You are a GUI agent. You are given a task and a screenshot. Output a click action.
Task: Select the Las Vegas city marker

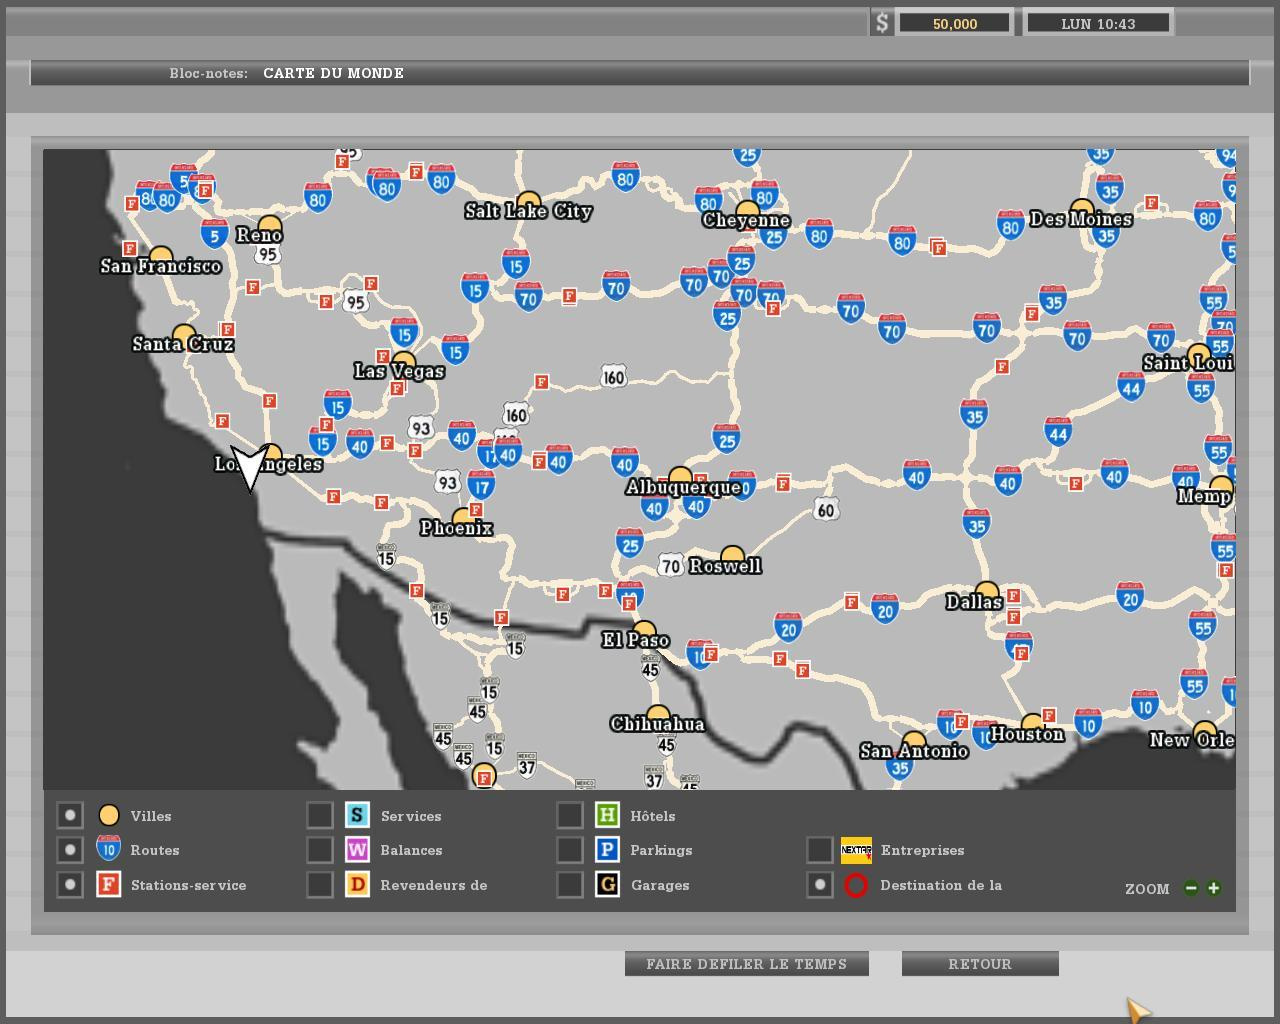(x=403, y=361)
